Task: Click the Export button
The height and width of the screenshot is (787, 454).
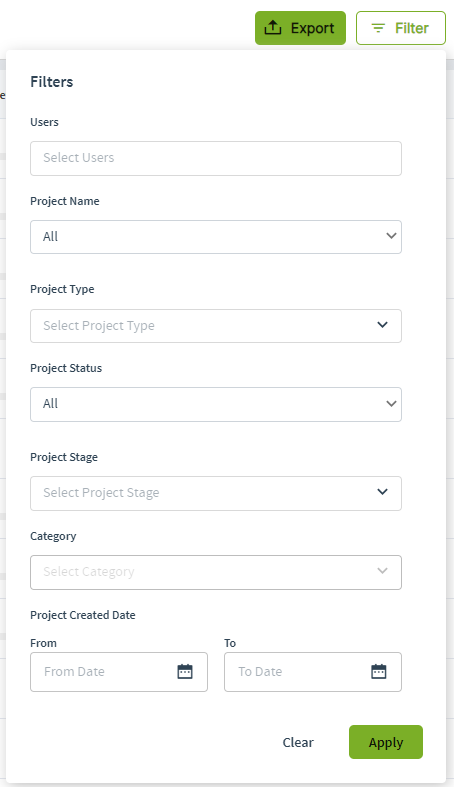Action: (300, 28)
